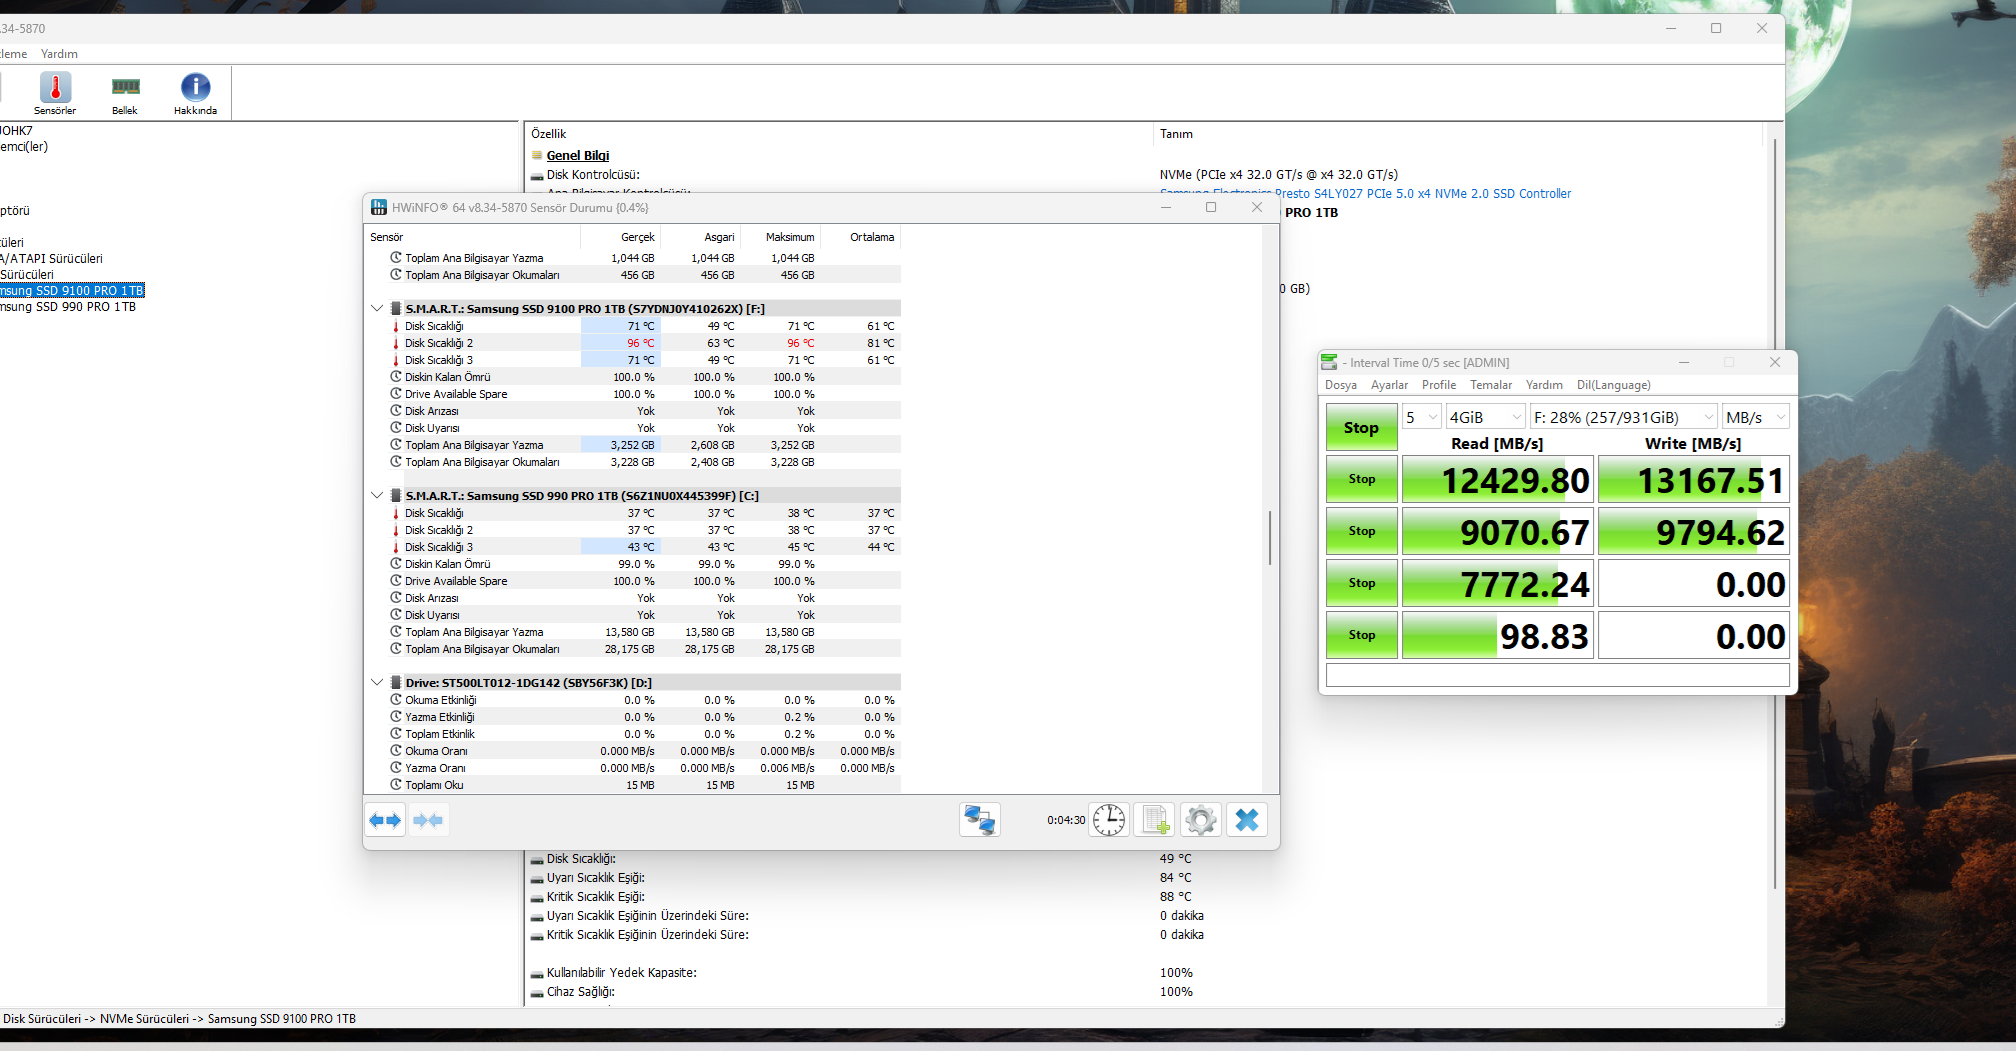Click the Gerçek column header
This screenshot has width=2016, height=1051.
tap(620, 237)
